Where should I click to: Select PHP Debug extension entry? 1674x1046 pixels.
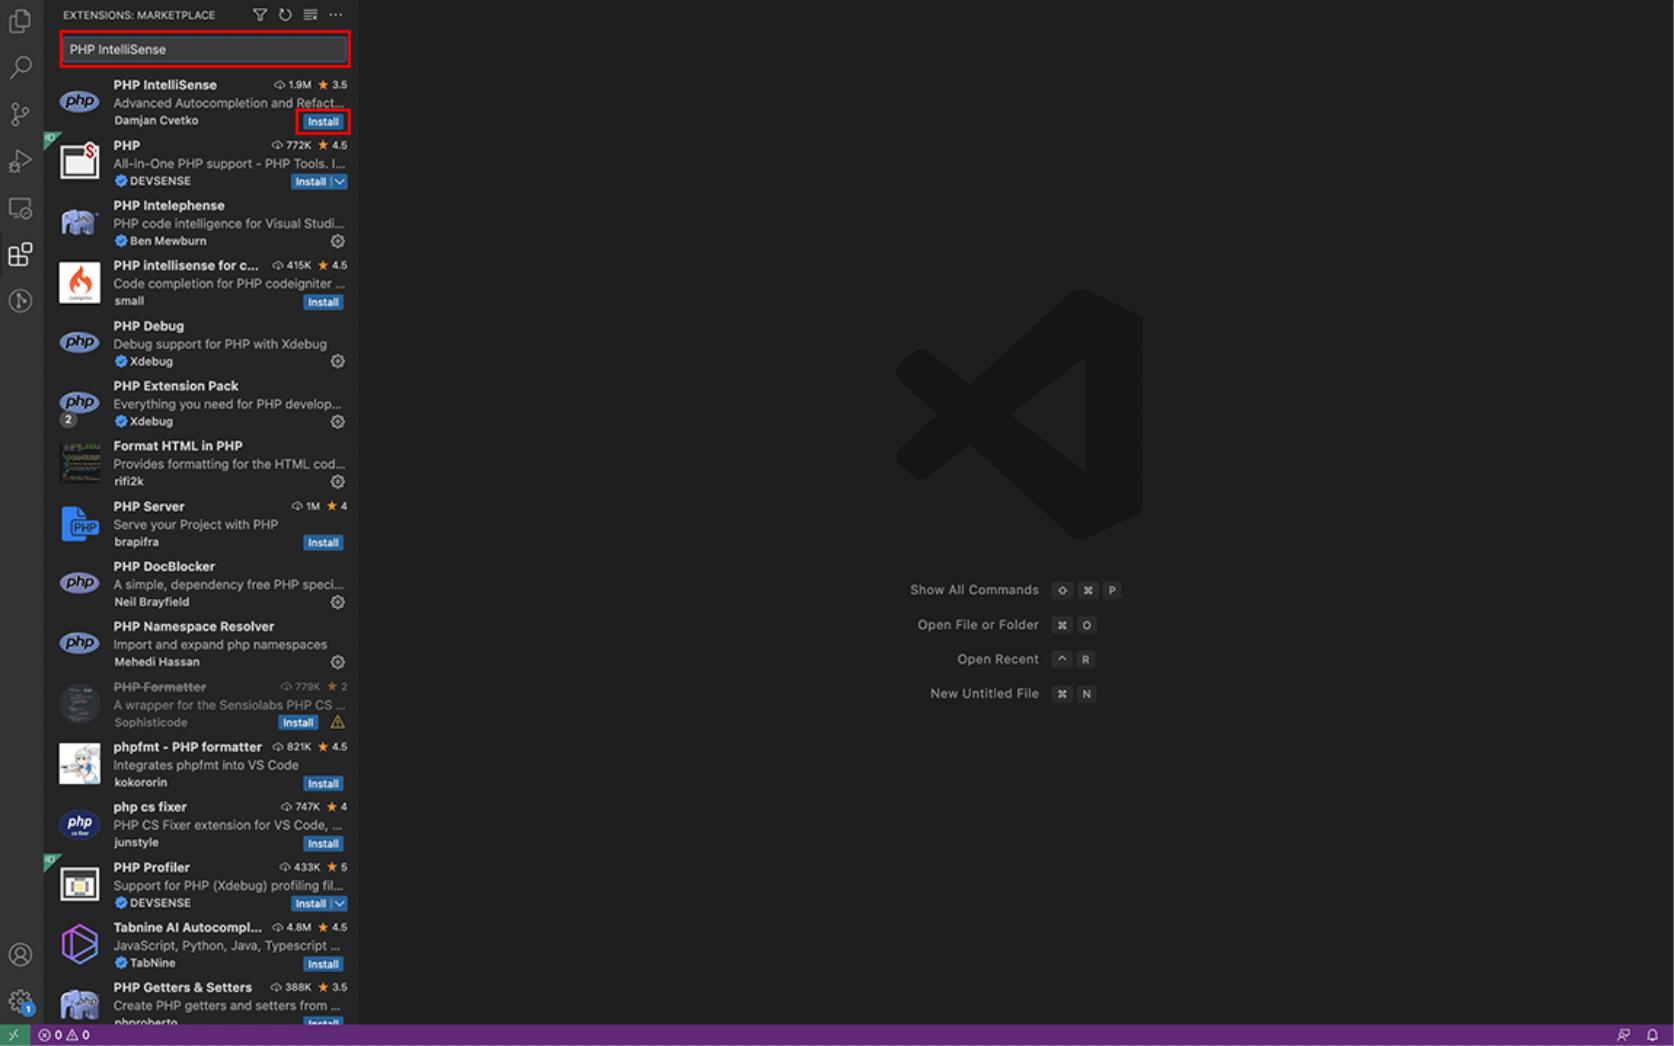(201, 343)
